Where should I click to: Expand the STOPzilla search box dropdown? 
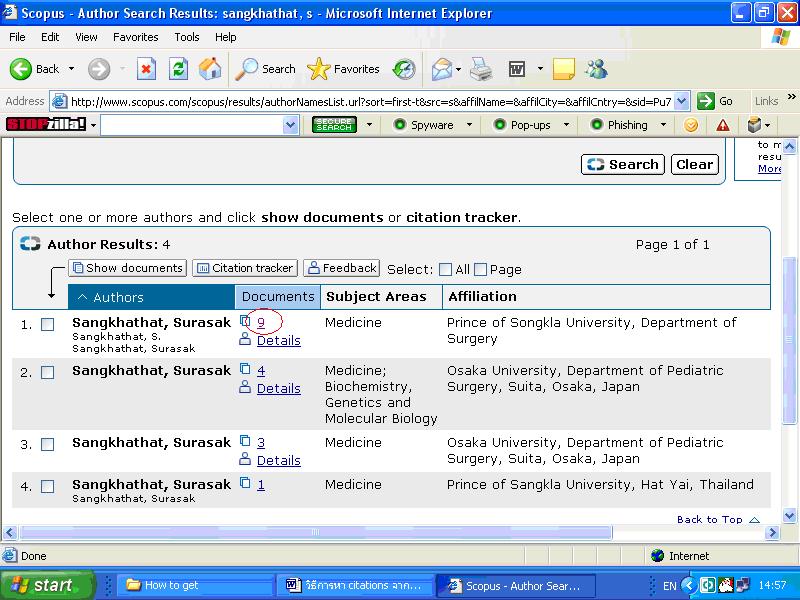click(x=290, y=125)
